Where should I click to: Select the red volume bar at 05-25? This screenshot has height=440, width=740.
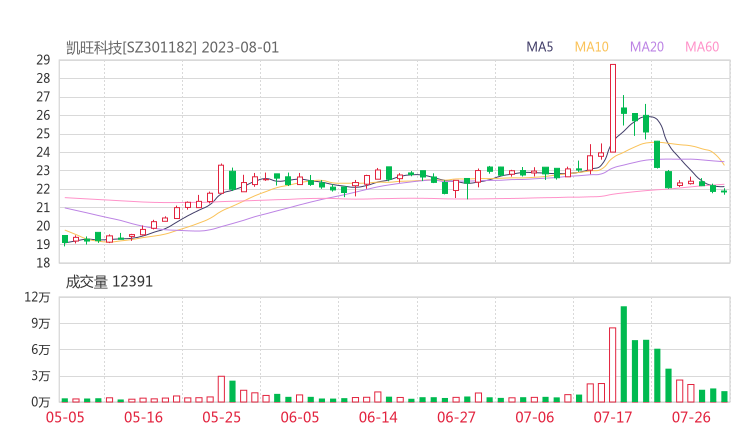(x=221, y=389)
